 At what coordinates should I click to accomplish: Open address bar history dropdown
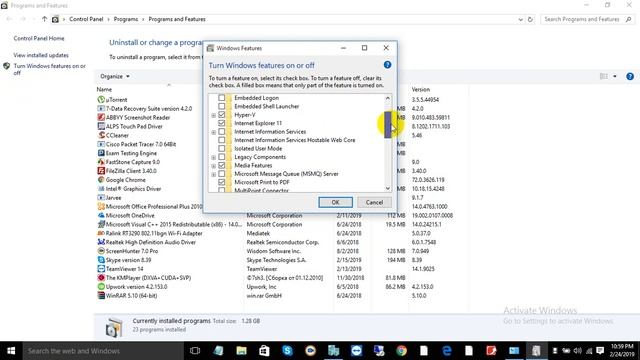pos(520,19)
